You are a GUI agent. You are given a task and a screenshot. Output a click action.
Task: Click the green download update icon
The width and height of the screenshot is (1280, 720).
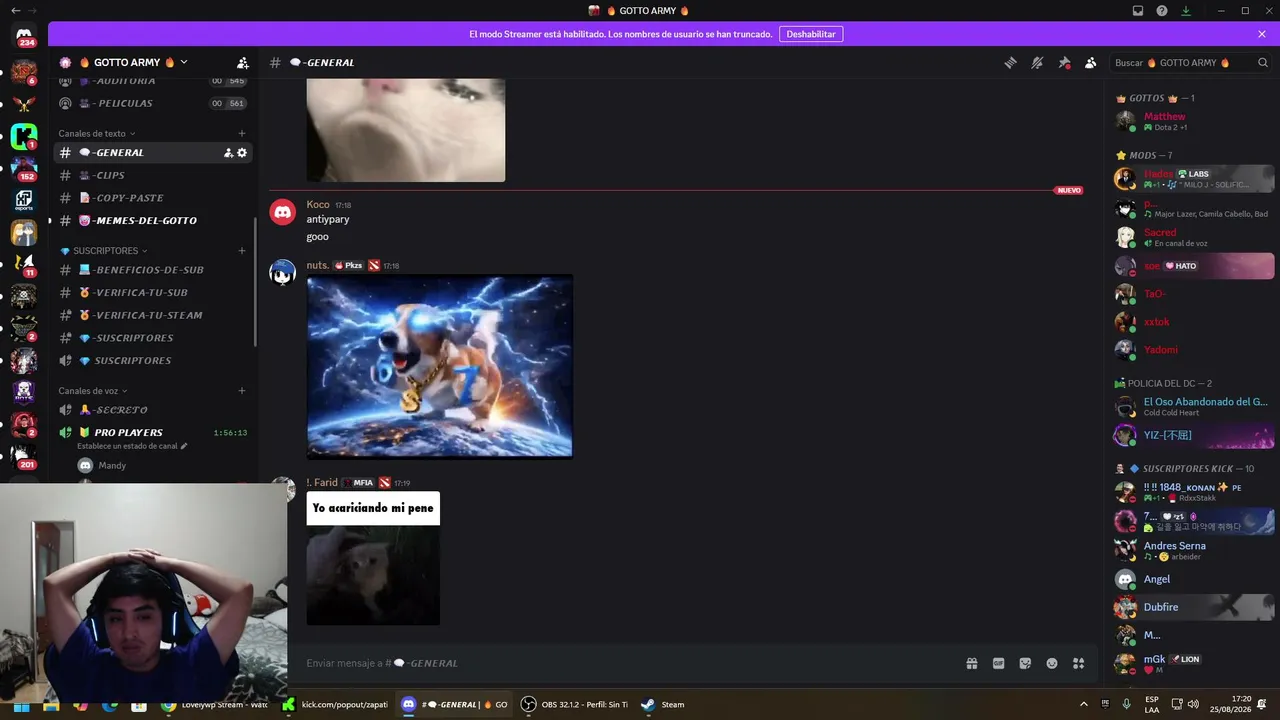click(x=1186, y=10)
